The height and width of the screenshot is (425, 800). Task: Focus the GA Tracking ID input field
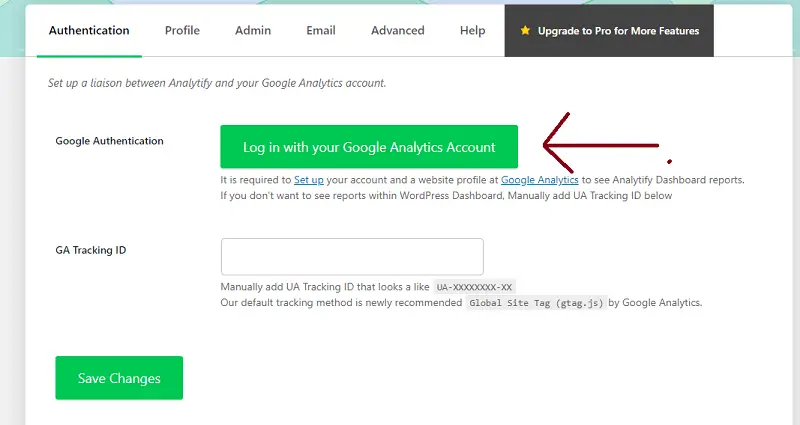(352, 256)
